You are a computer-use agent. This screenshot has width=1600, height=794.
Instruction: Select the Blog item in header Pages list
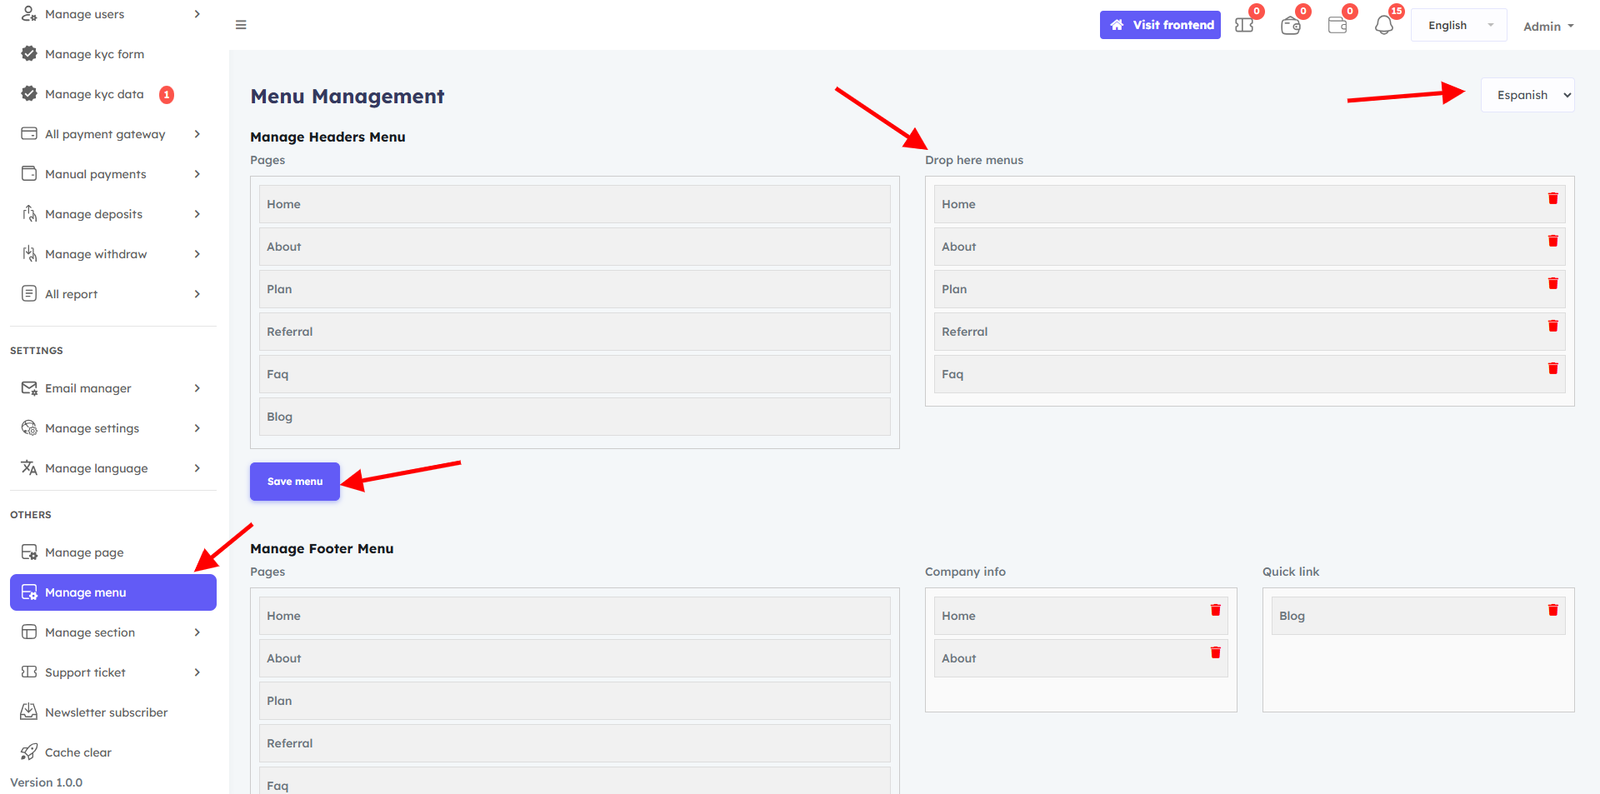[x=574, y=417]
